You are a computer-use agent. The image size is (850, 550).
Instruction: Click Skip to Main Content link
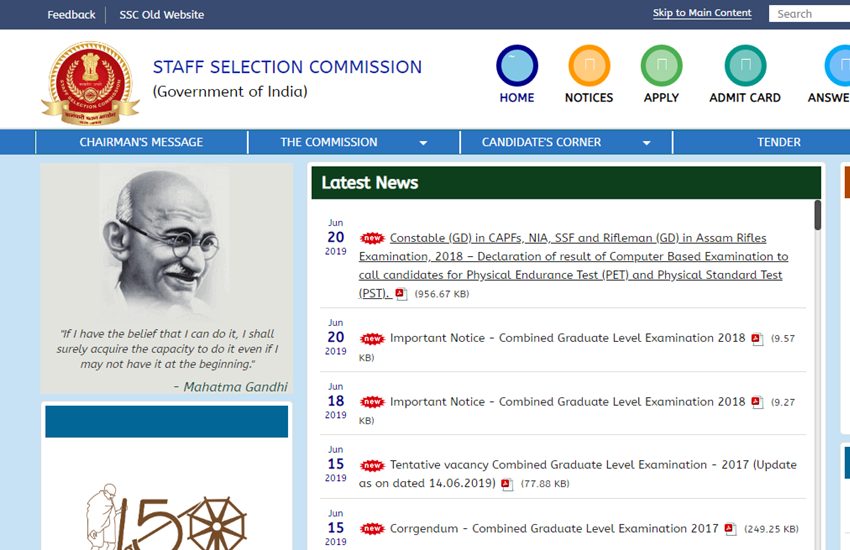(702, 13)
